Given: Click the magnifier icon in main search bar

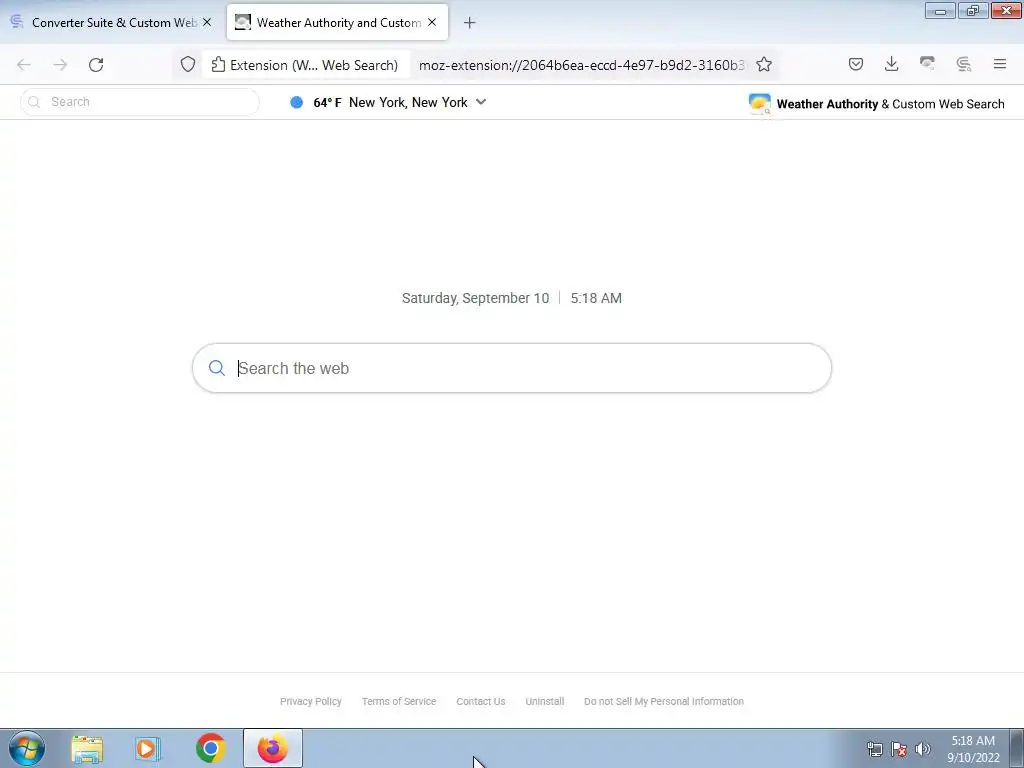Looking at the screenshot, I should 217,368.
